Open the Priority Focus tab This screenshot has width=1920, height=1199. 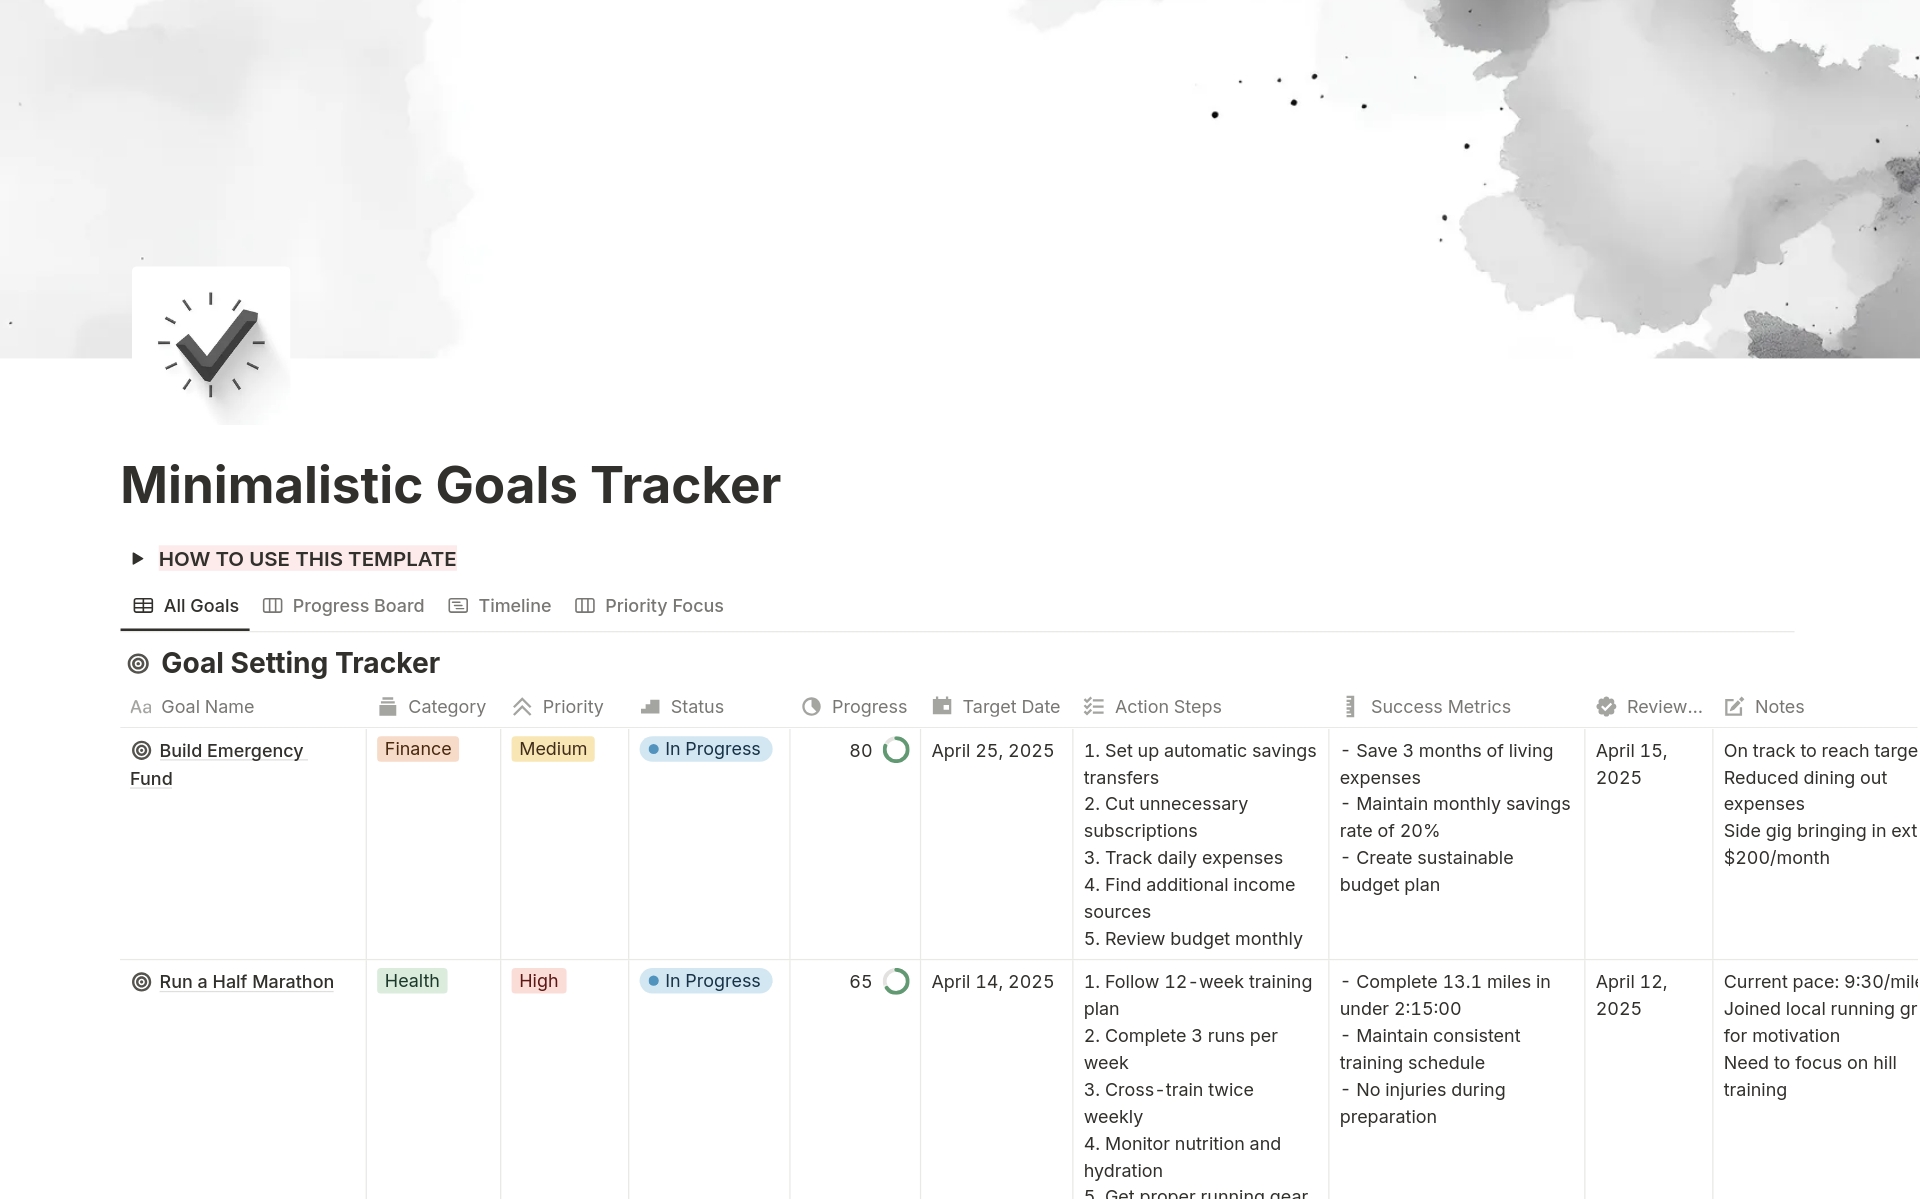point(649,606)
